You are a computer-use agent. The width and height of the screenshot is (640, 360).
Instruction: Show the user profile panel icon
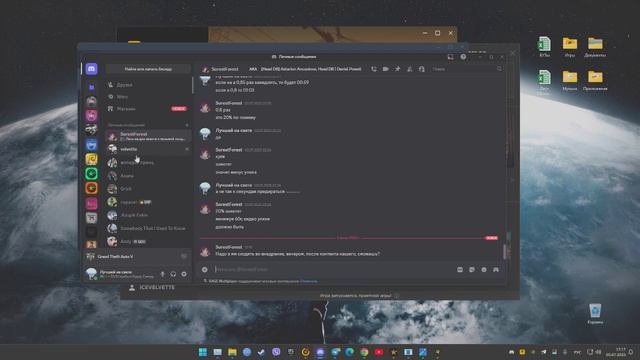[422, 69]
